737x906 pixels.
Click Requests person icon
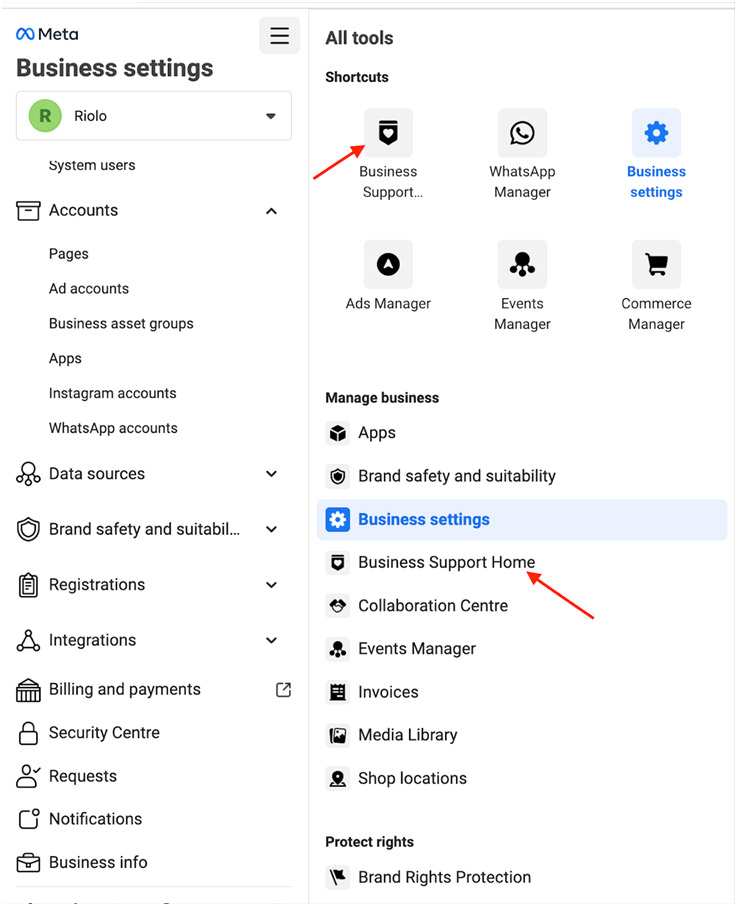[x=28, y=776]
